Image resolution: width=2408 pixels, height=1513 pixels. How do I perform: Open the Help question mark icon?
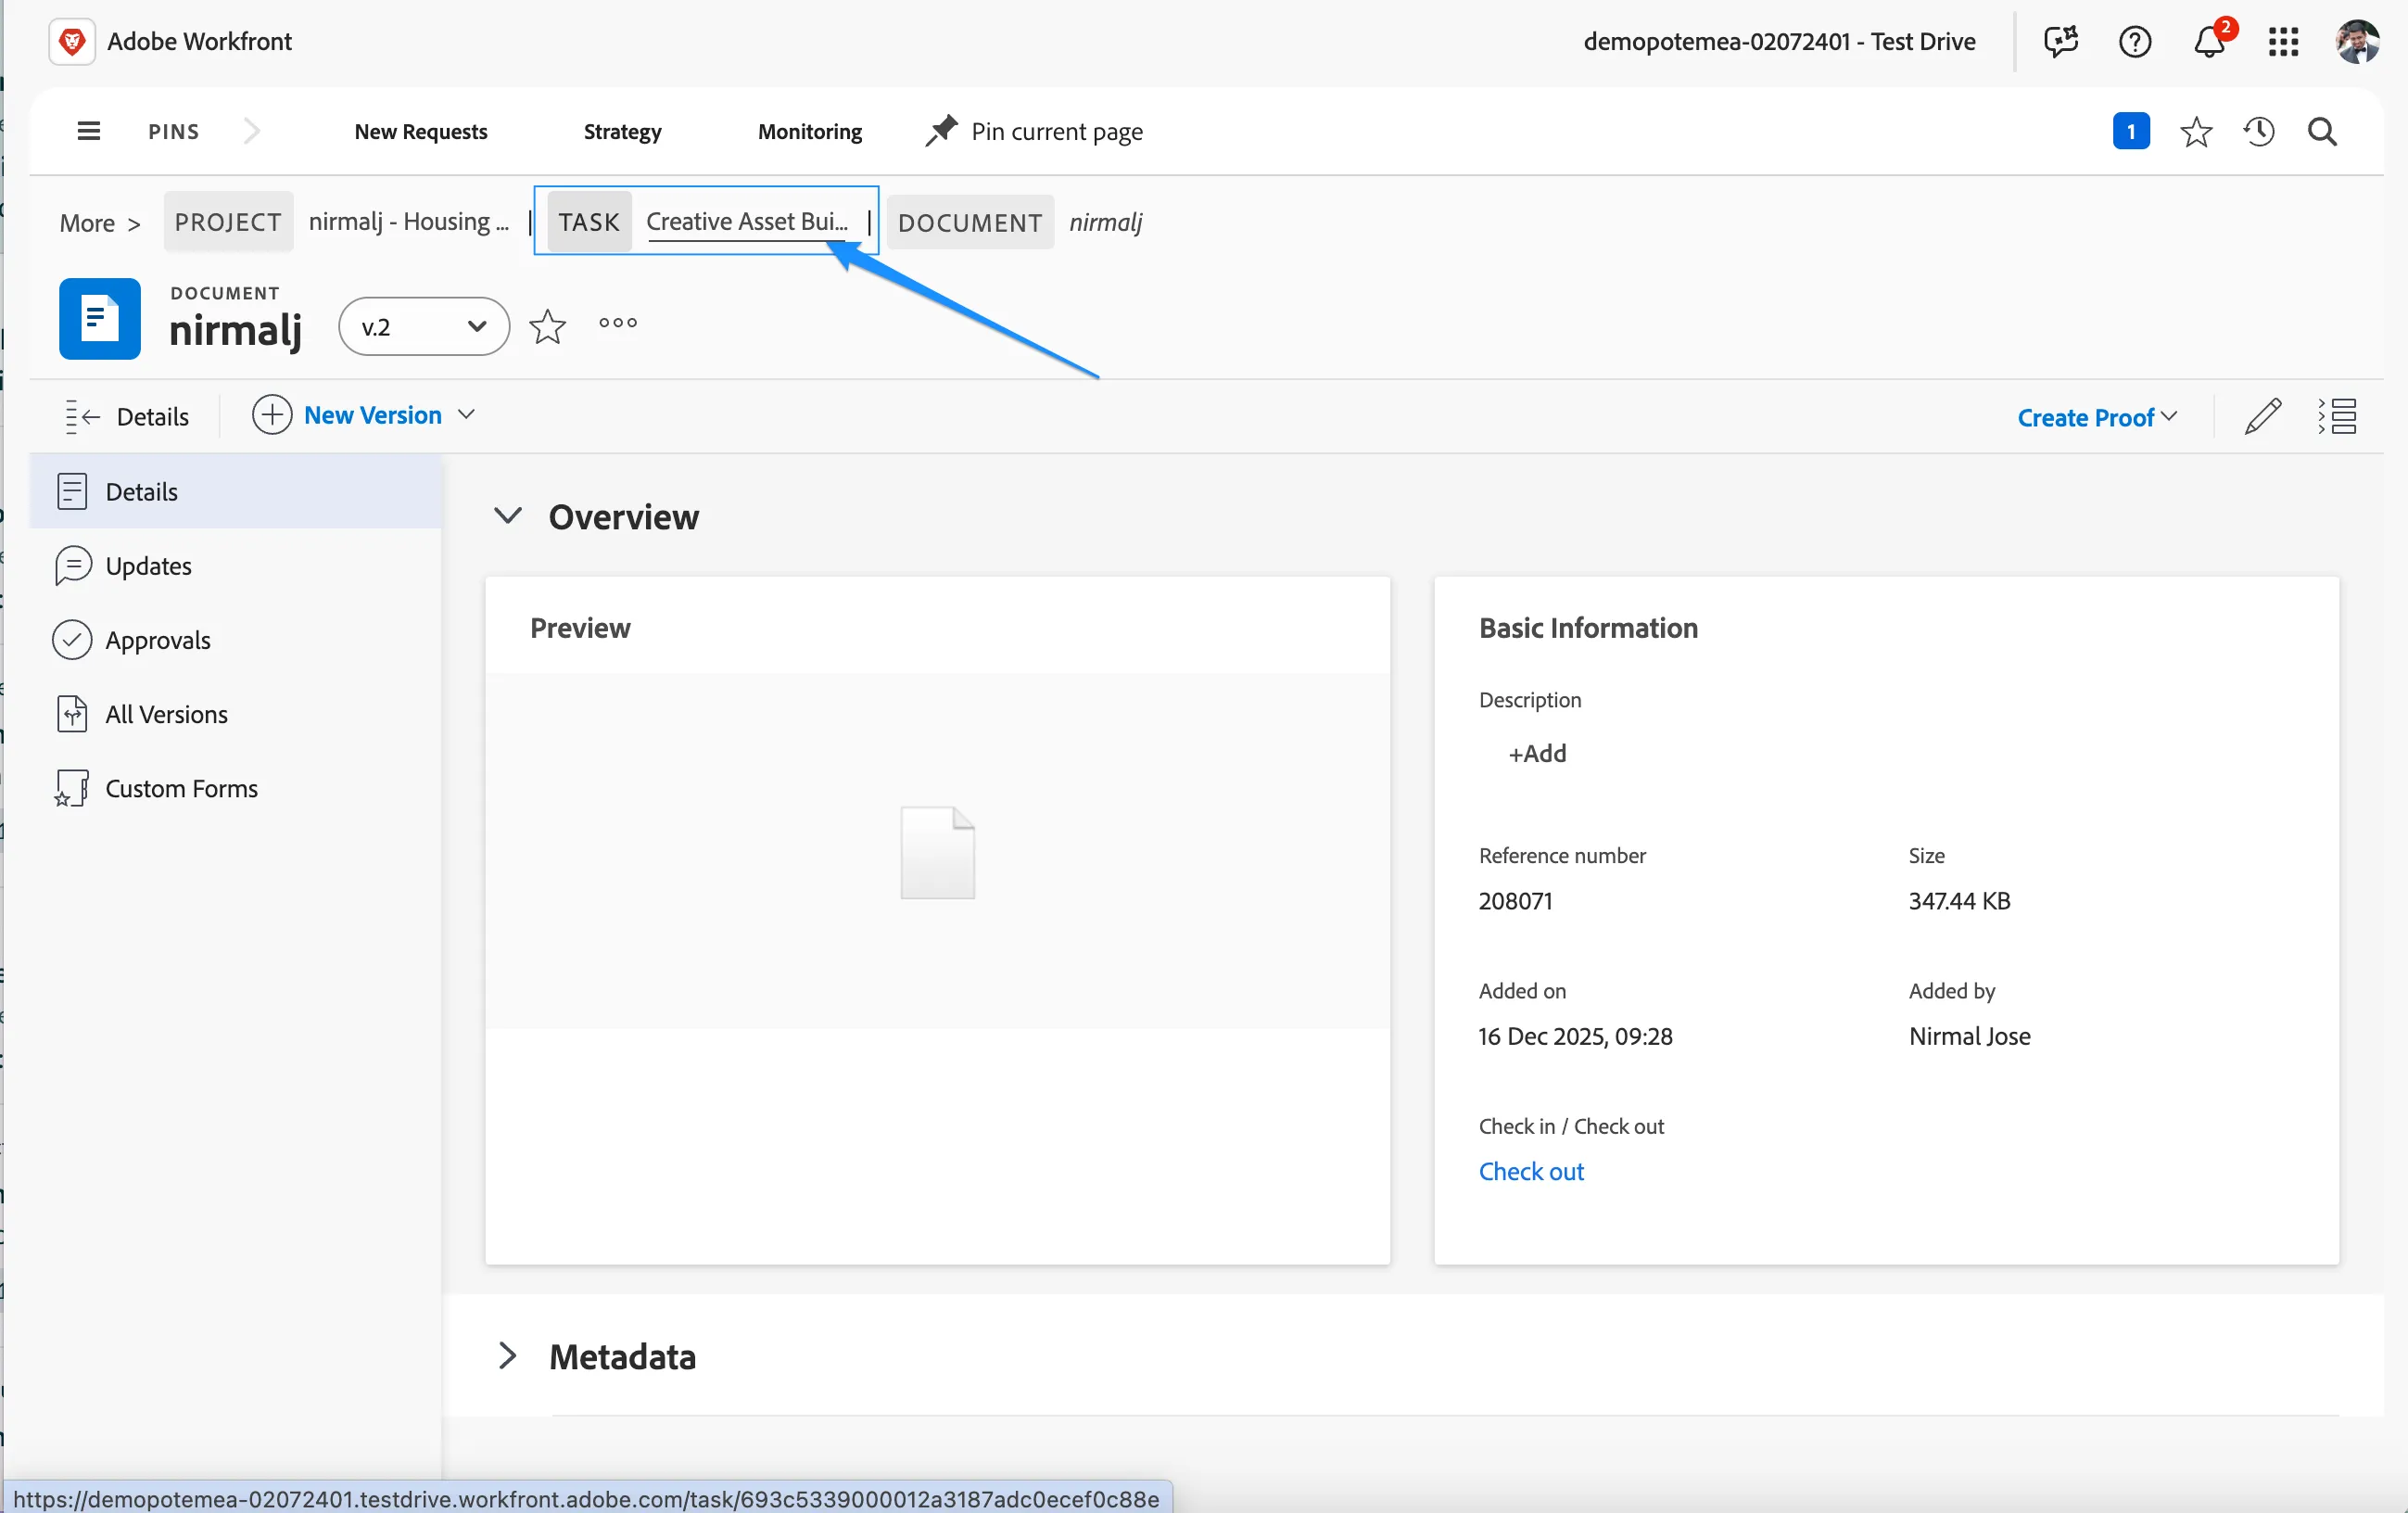pyautogui.click(x=2135, y=41)
